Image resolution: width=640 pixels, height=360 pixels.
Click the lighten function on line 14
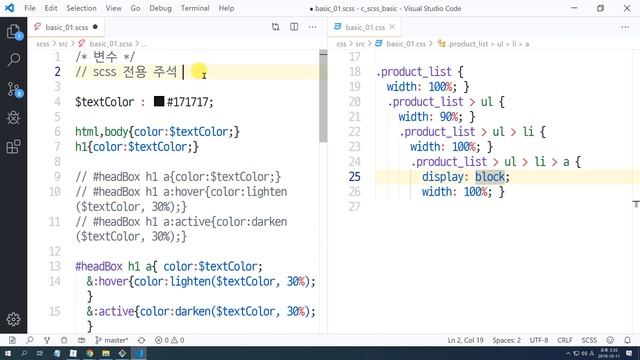(191, 281)
